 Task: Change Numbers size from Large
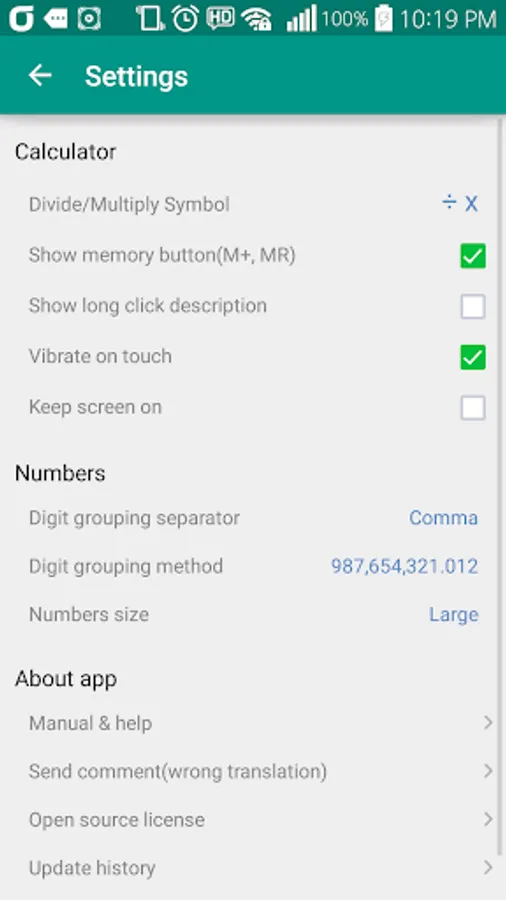[454, 615]
